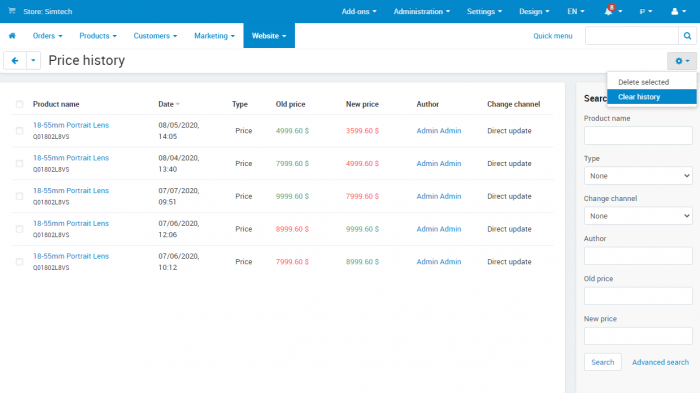
Task: Open the Customers menu
Action: point(155,36)
